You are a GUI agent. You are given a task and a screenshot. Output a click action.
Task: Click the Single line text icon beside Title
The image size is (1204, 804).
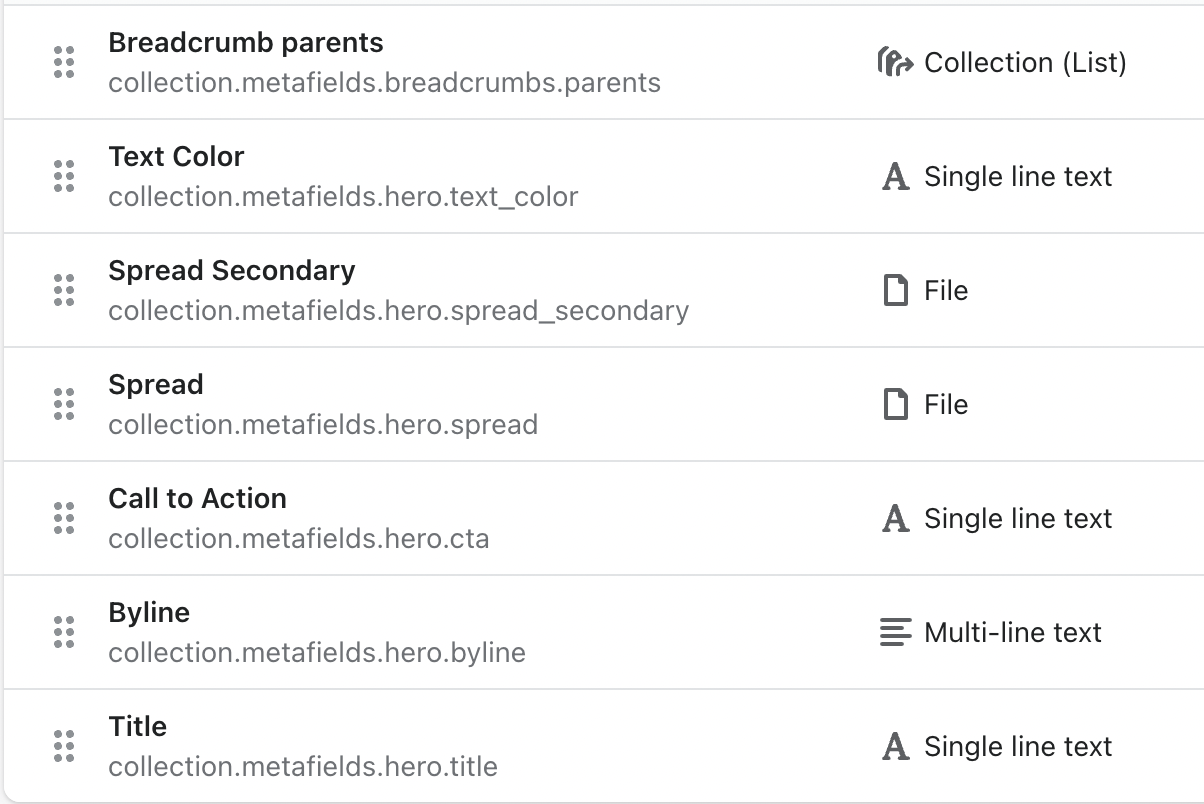pos(896,746)
